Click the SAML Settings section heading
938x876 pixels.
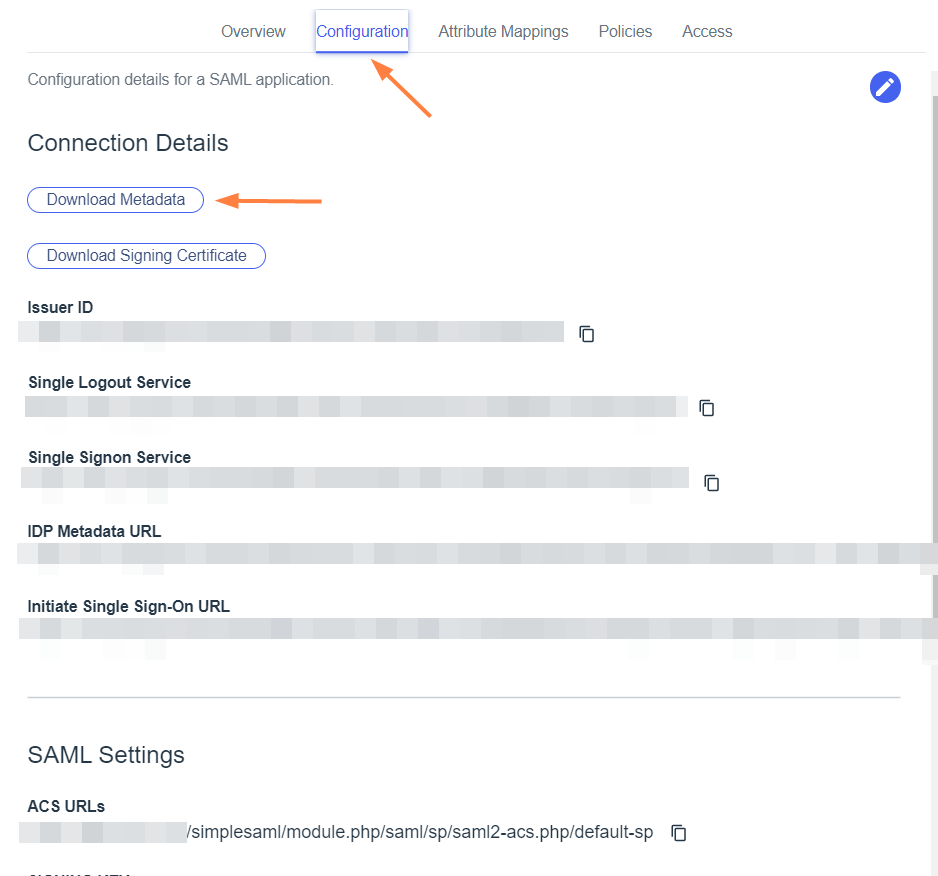pyautogui.click(x=106, y=755)
